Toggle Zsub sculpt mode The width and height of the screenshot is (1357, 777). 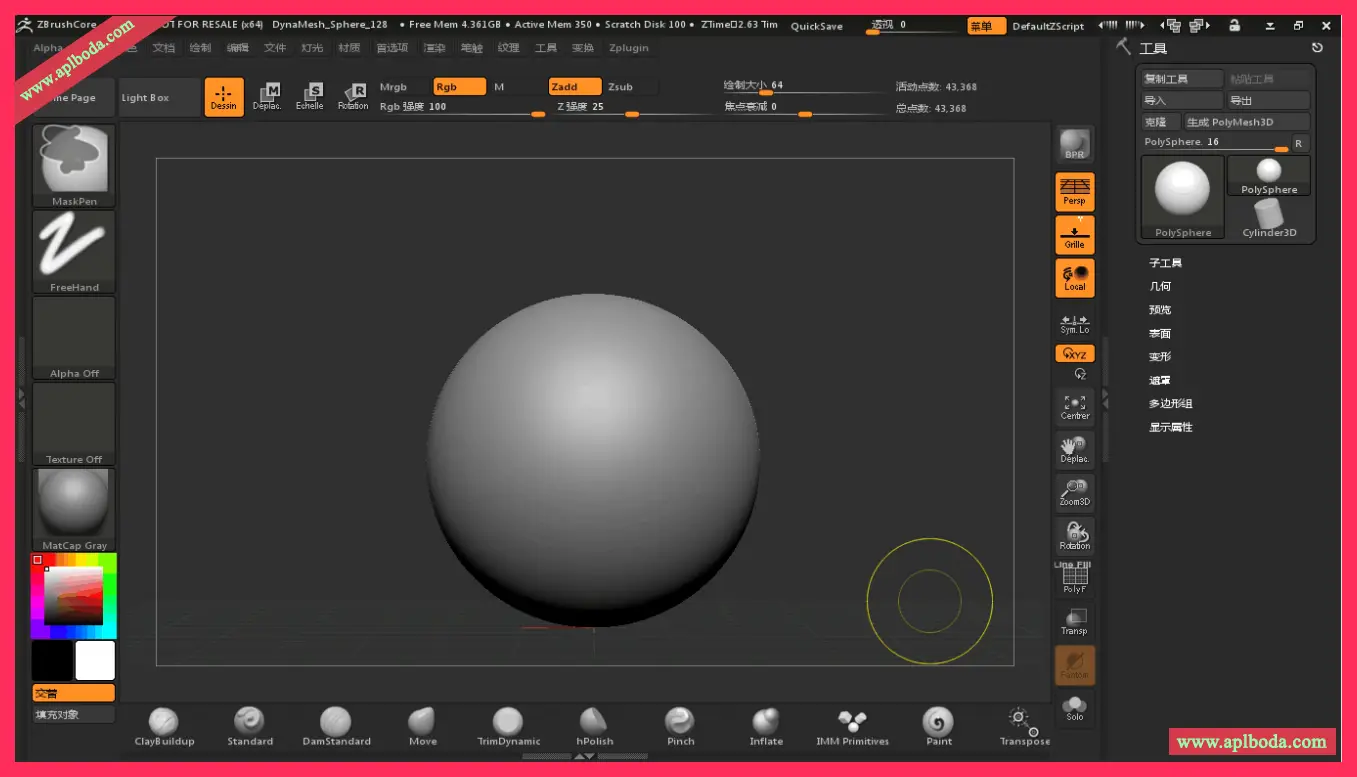tap(621, 87)
